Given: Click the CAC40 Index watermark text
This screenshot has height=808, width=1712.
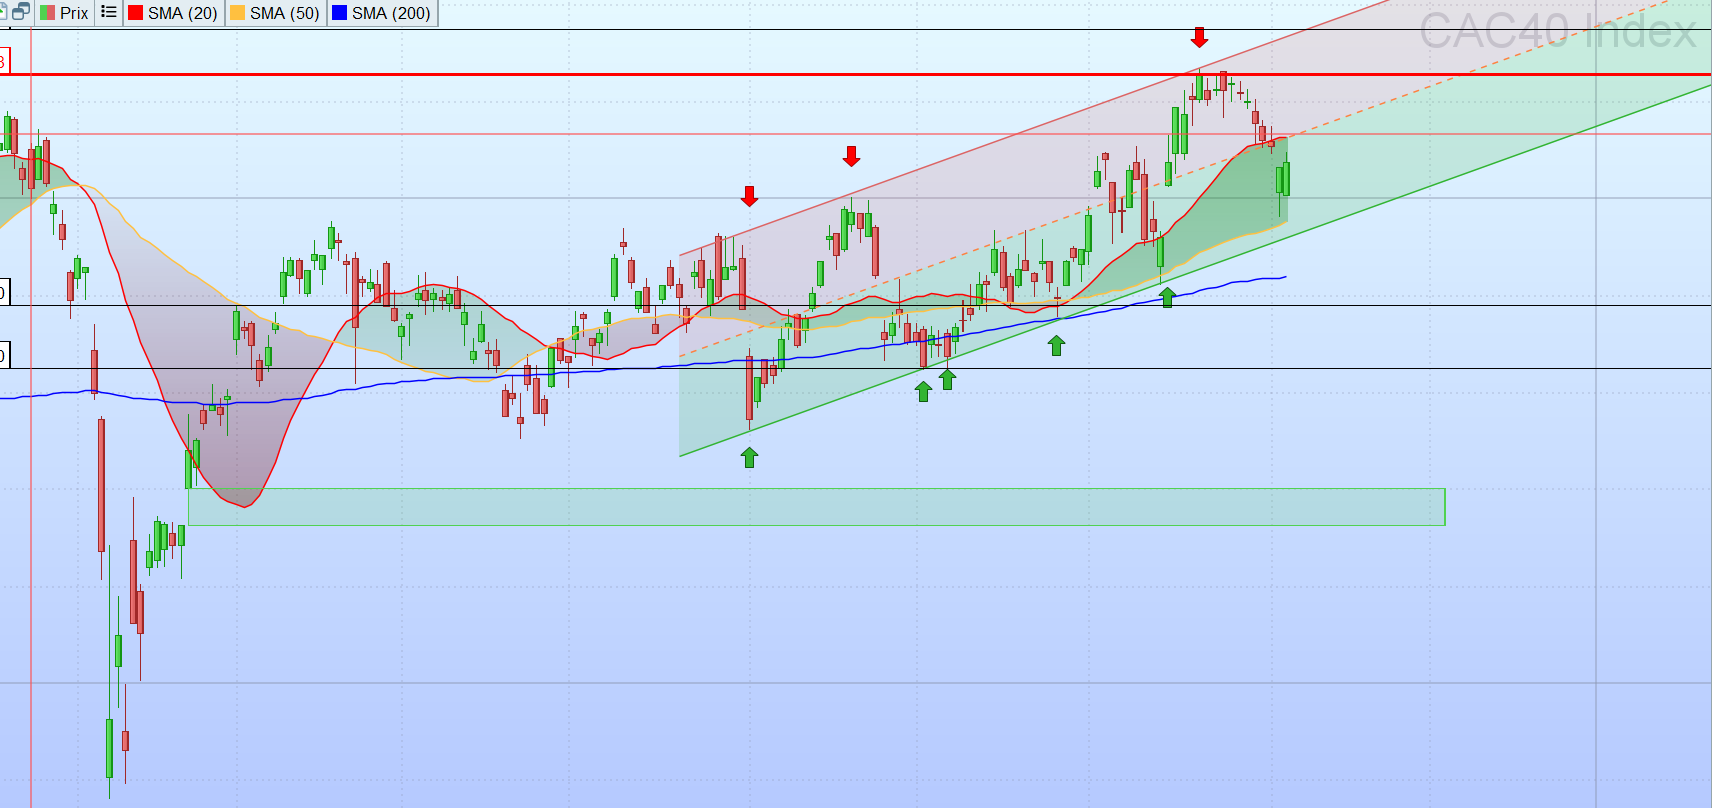Looking at the screenshot, I should pos(1557,31).
